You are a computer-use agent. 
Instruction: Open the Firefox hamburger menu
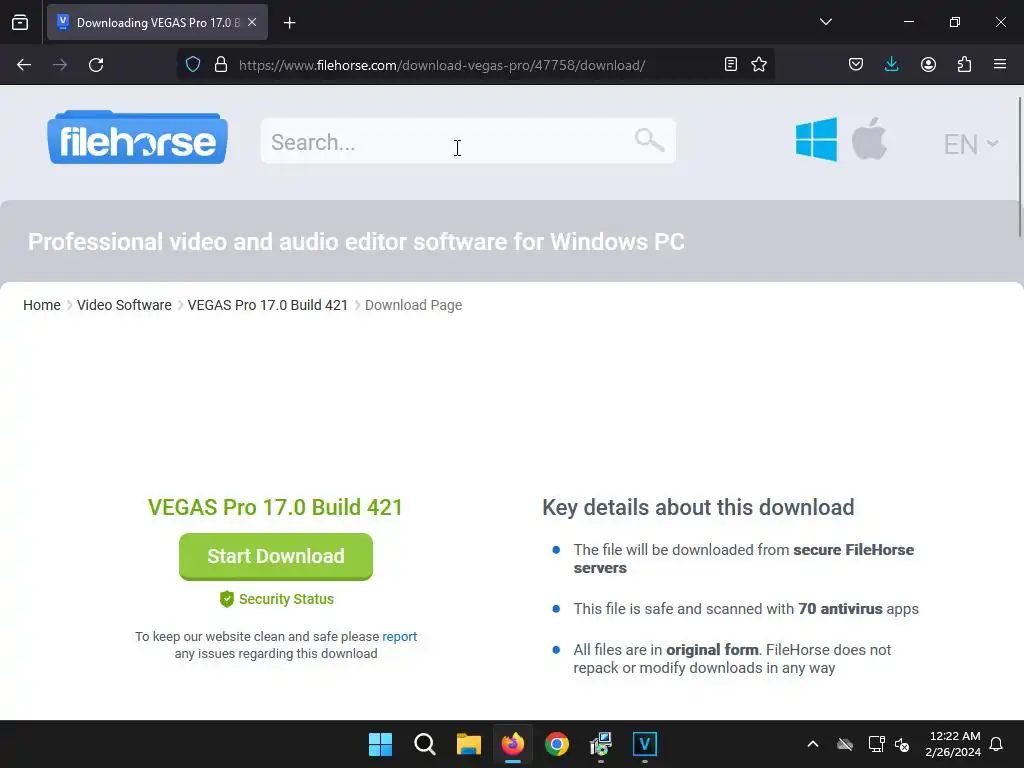(1000, 64)
